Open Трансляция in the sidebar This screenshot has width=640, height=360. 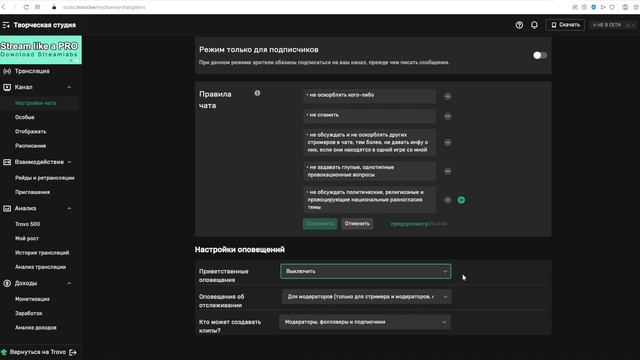(x=32, y=71)
